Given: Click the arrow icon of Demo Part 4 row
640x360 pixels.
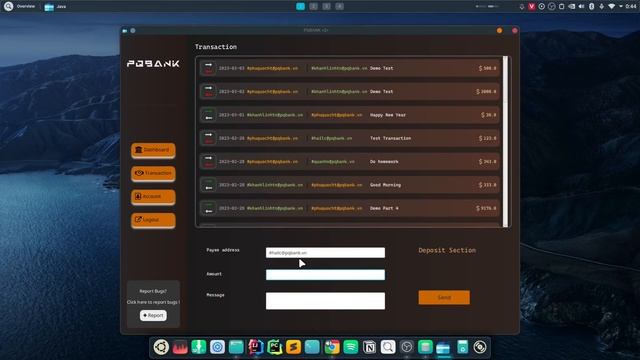Looking at the screenshot, I should click(209, 208).
